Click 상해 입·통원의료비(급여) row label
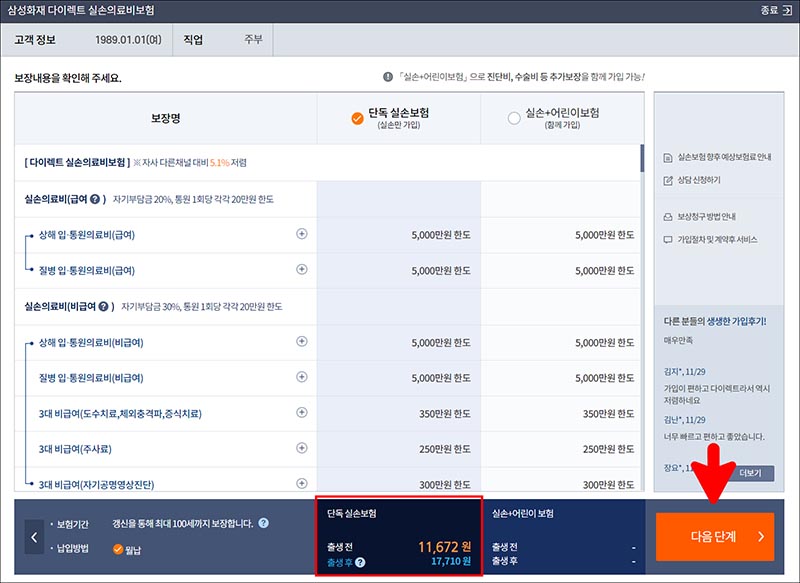Viewport: 800px width, 583px height. pyautogui.click(x=87, y=235)
